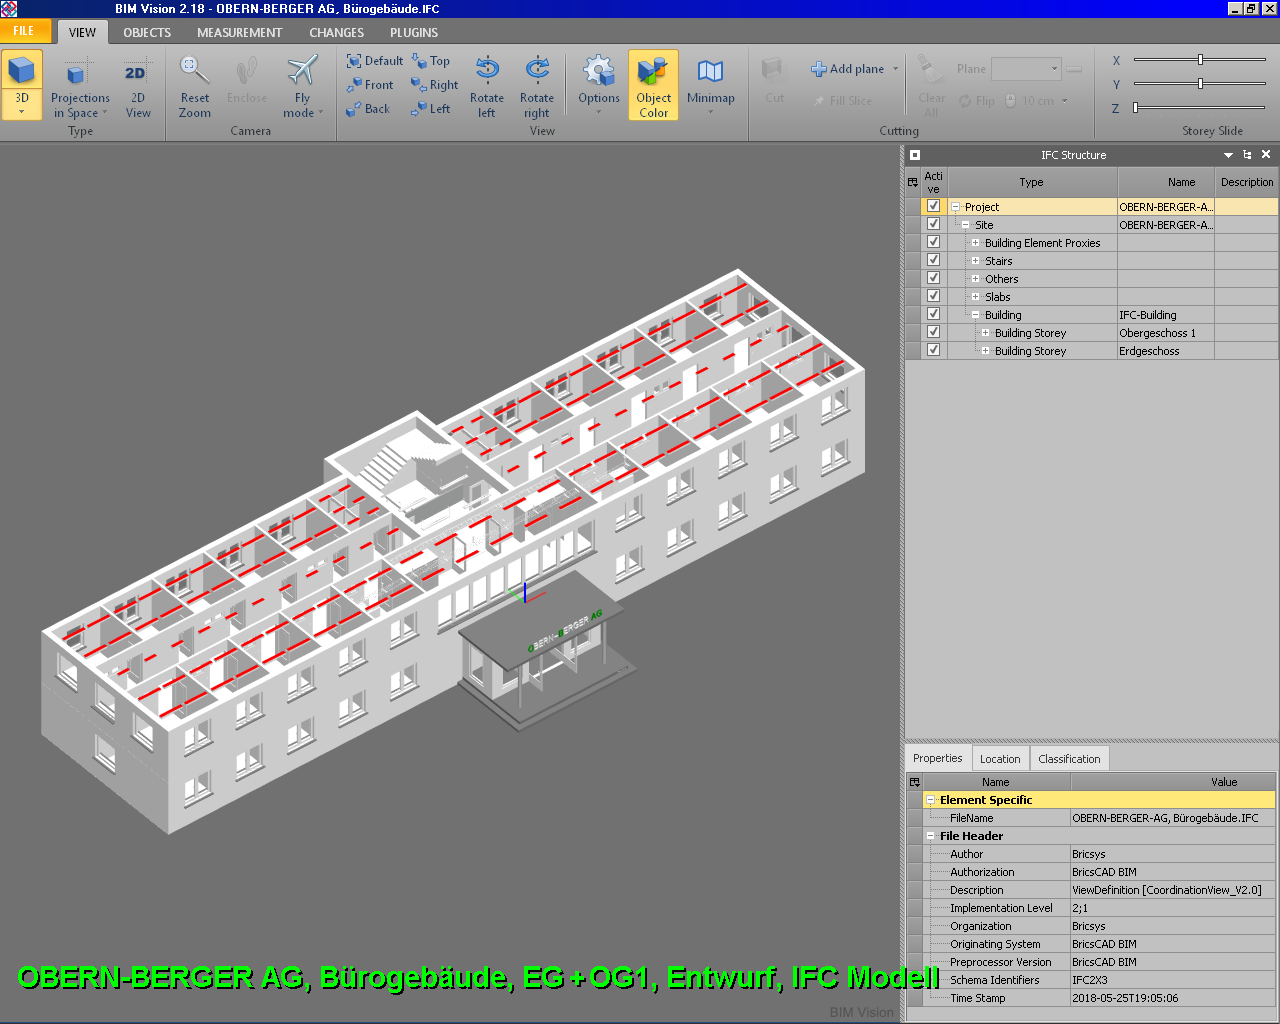The image size is (1280, 1024).
Task: Switch to PLUGINS ribbon tab
Action: (414, 32)
